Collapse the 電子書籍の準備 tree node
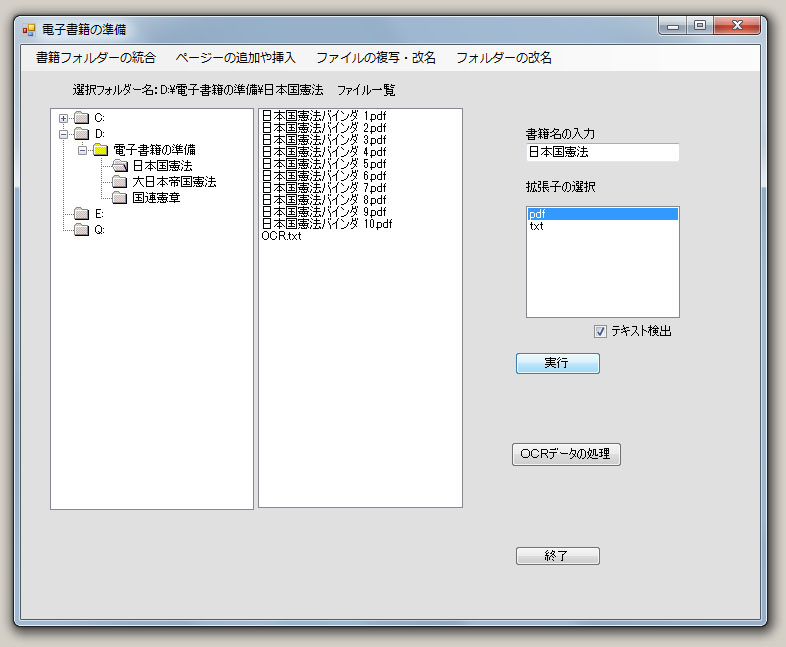786x647 pixels. pyautogui.click(x=82, y=150)
